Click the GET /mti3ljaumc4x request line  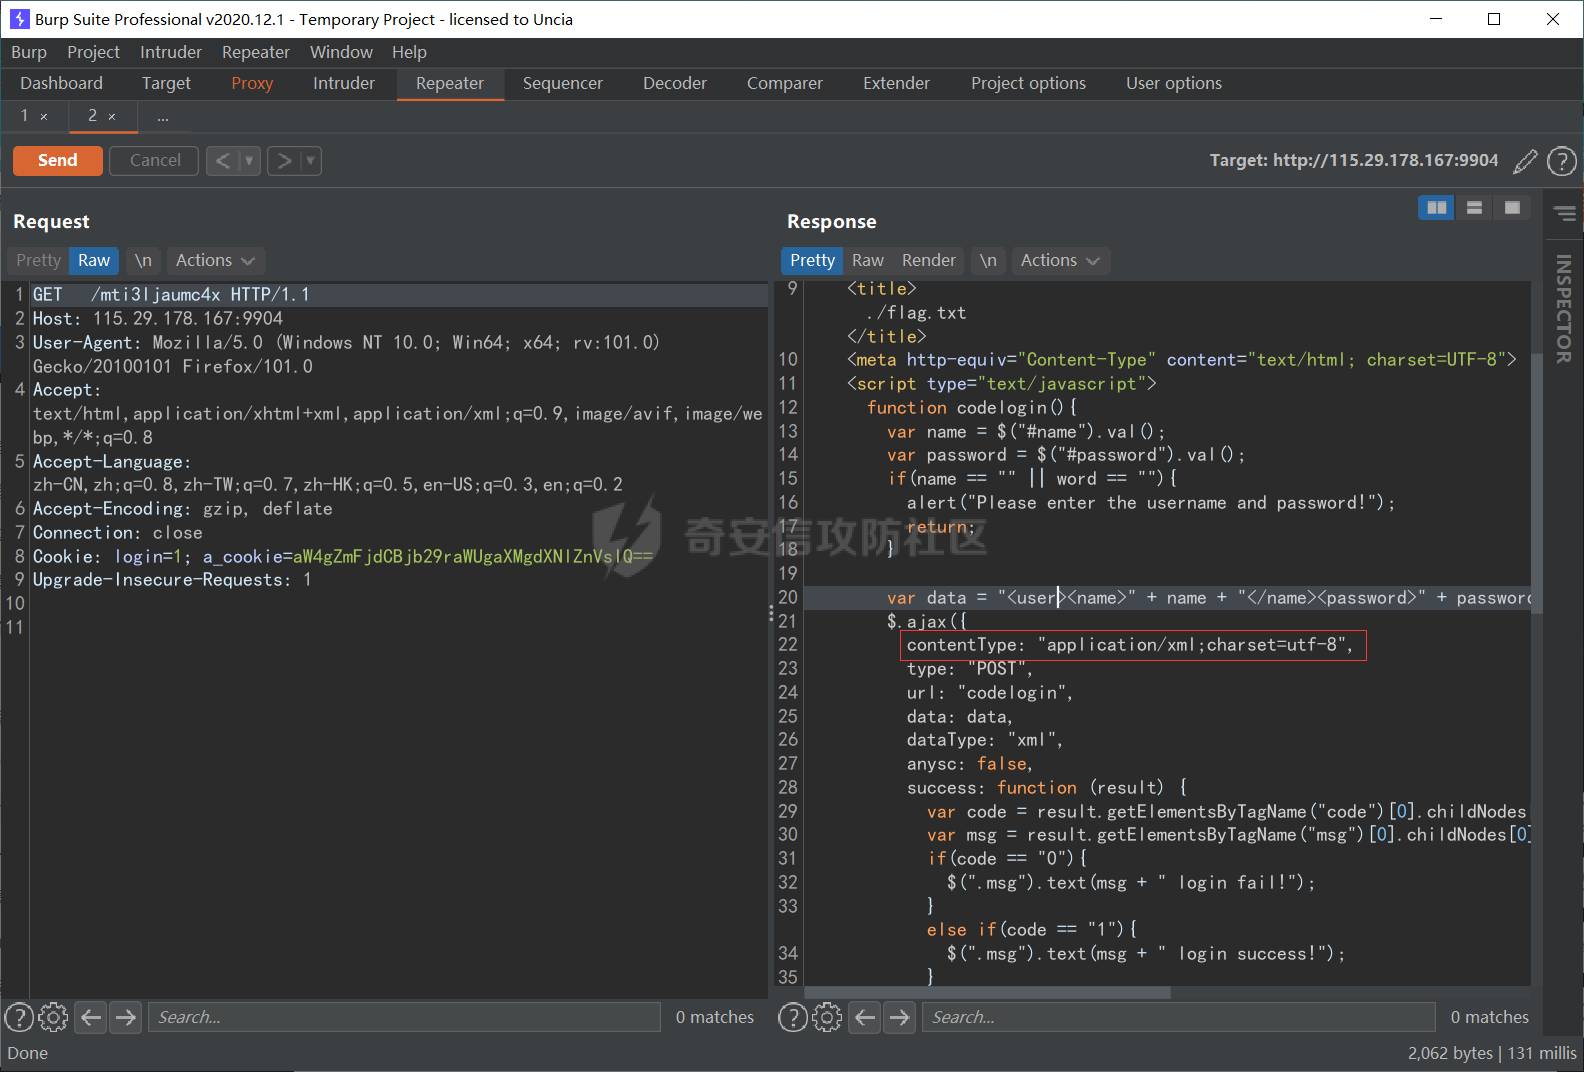click(171, 294)
